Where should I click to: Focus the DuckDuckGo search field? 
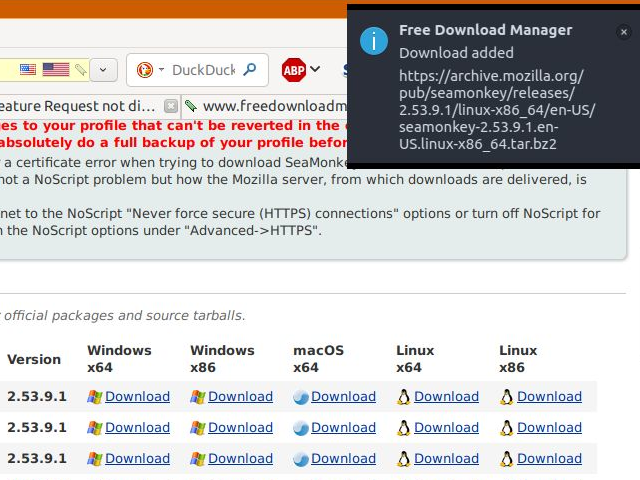[204, 70]
